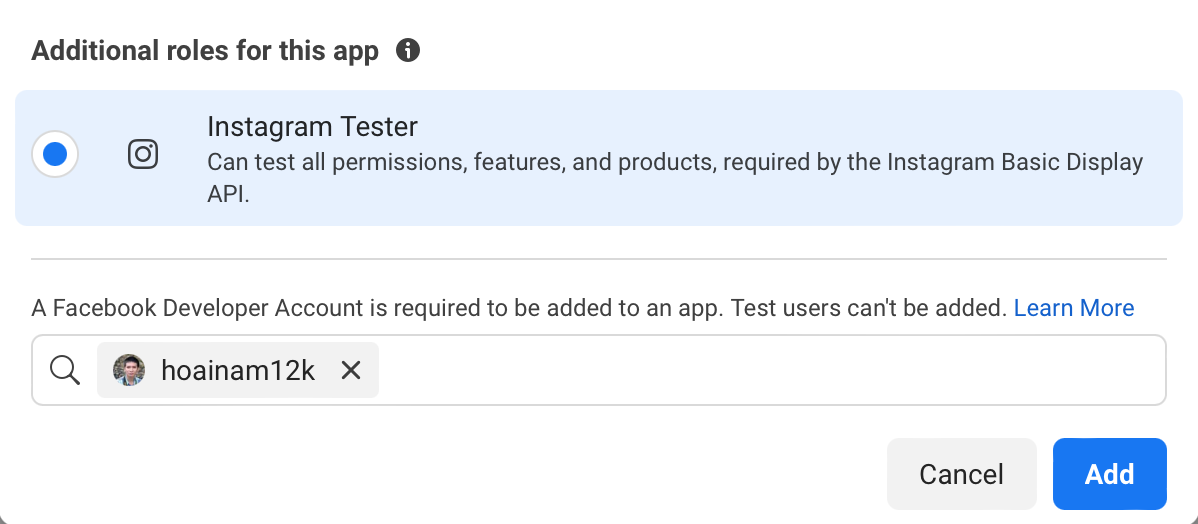Select the Instagram Tester radio button
1198x524 pixels.
coord(55,154)
